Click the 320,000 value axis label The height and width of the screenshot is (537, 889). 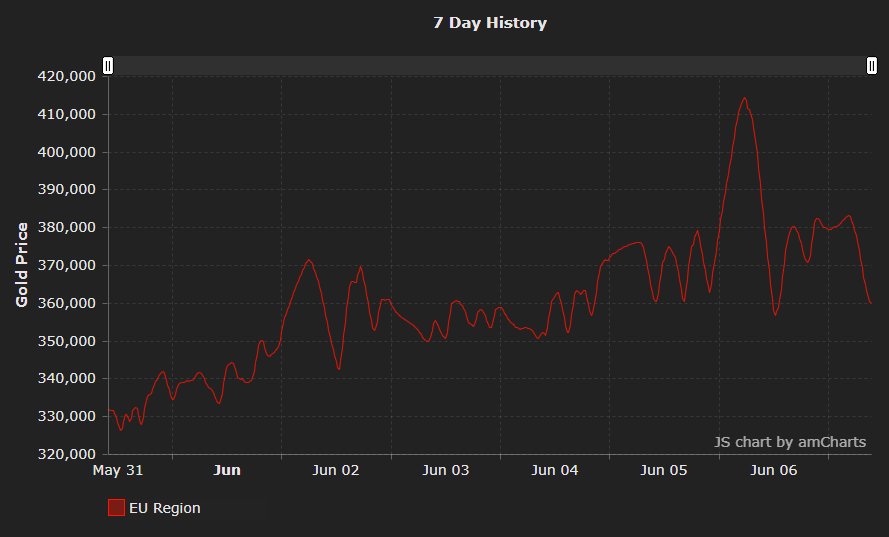click(x=66, y=454)
